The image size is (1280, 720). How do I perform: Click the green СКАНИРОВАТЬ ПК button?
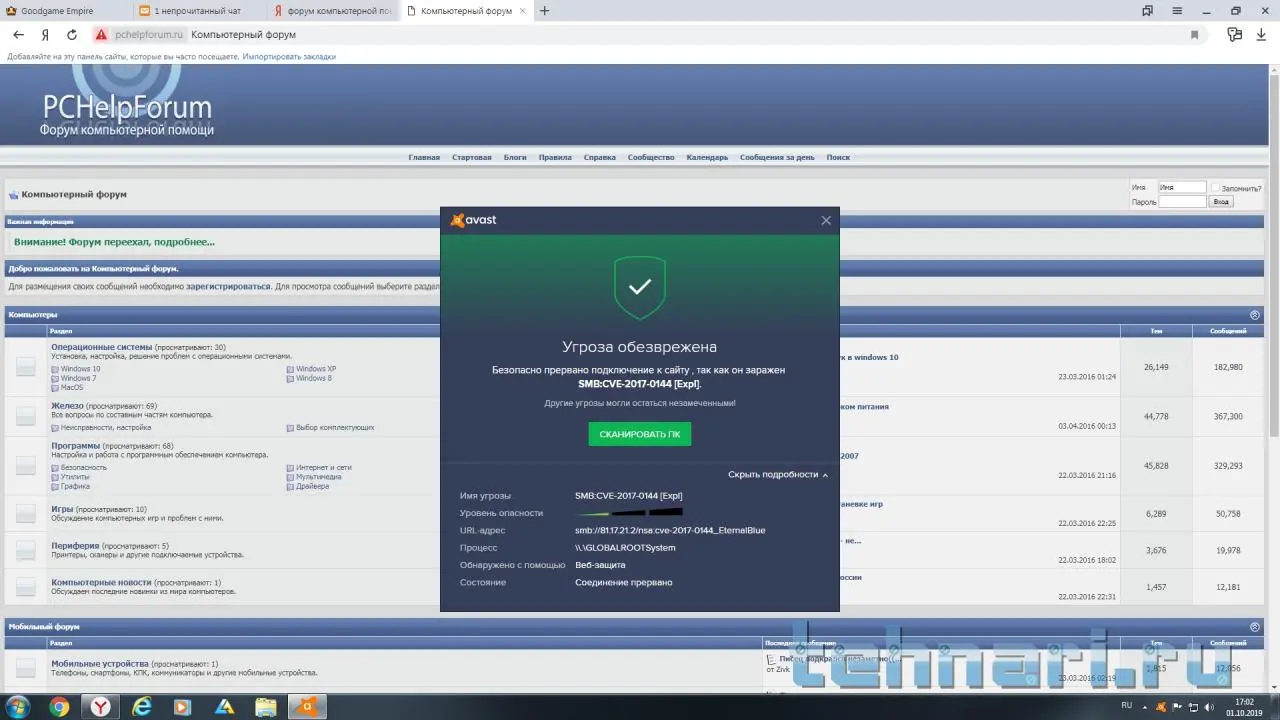pos(640,434)
